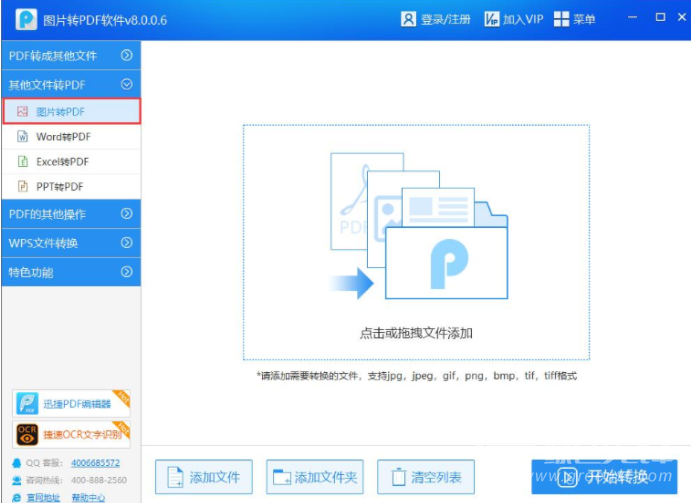The width and height of the screenshot is (691, 503).
Task: Click the browser icon beside 官网地址
Action: tap(17, 498)
